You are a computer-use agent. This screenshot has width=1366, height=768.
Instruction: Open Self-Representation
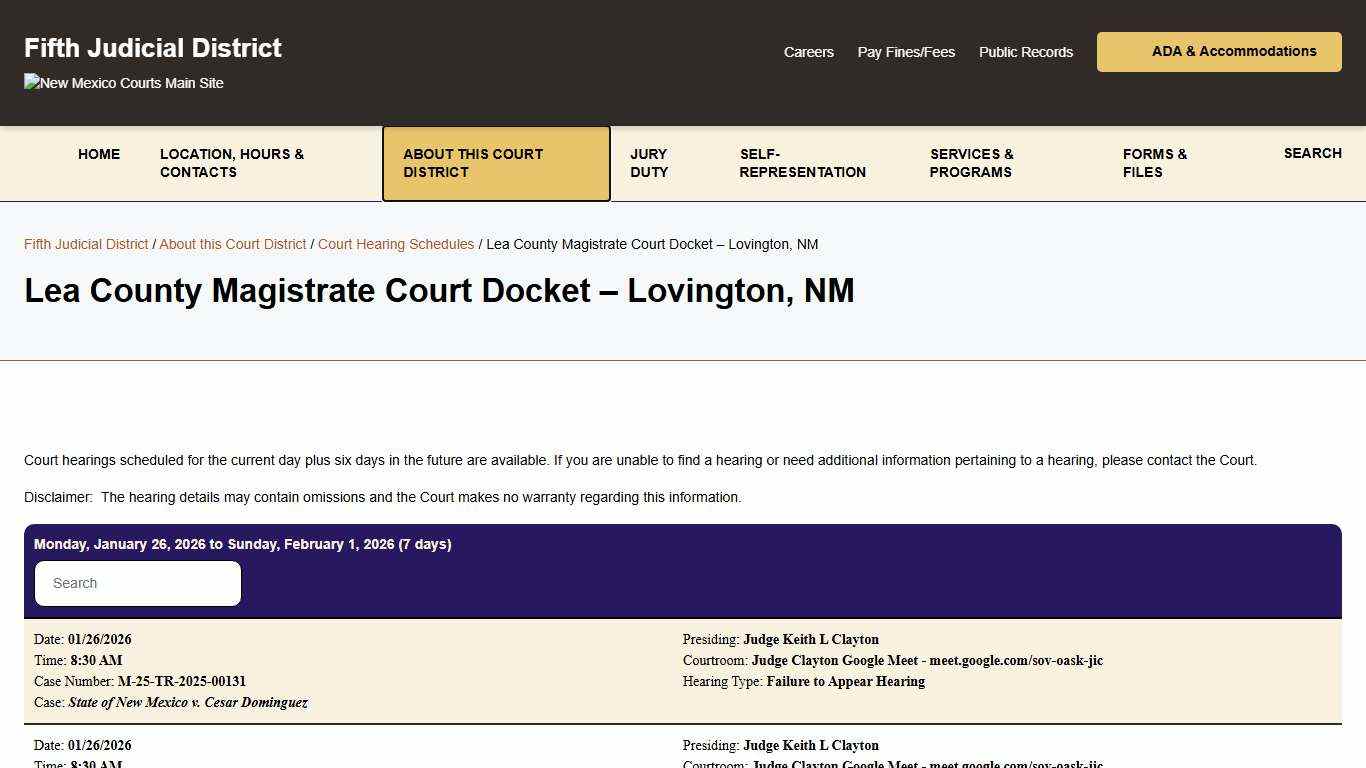point(802,163)
